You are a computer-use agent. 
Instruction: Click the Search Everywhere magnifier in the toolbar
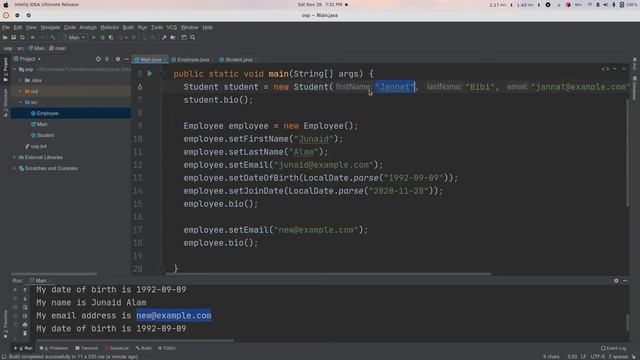pyautogui.click(x=193, y=38)
